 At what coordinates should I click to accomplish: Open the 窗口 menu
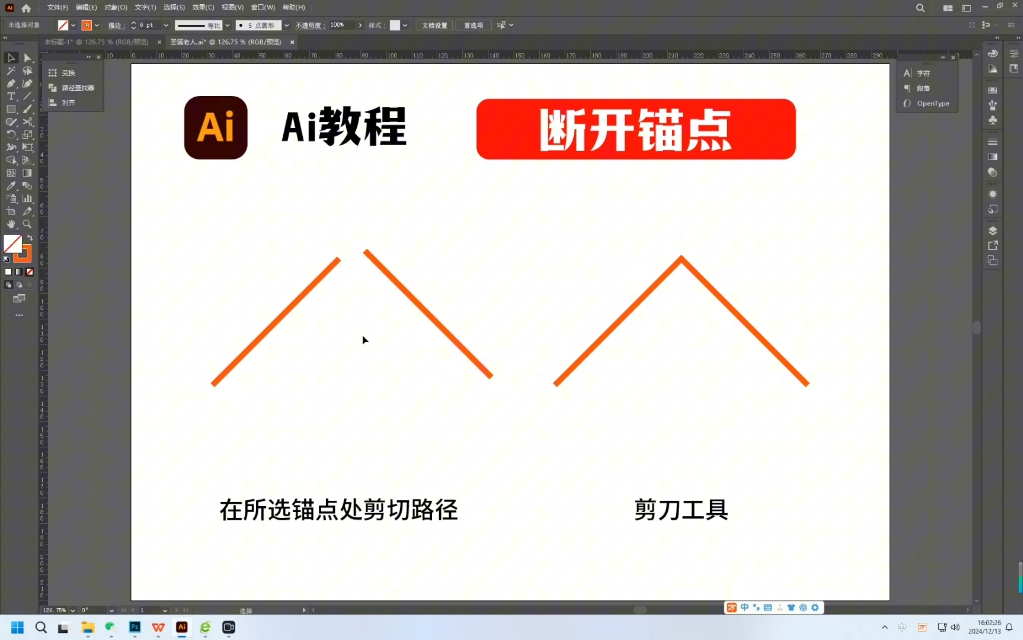pos(262,8)
